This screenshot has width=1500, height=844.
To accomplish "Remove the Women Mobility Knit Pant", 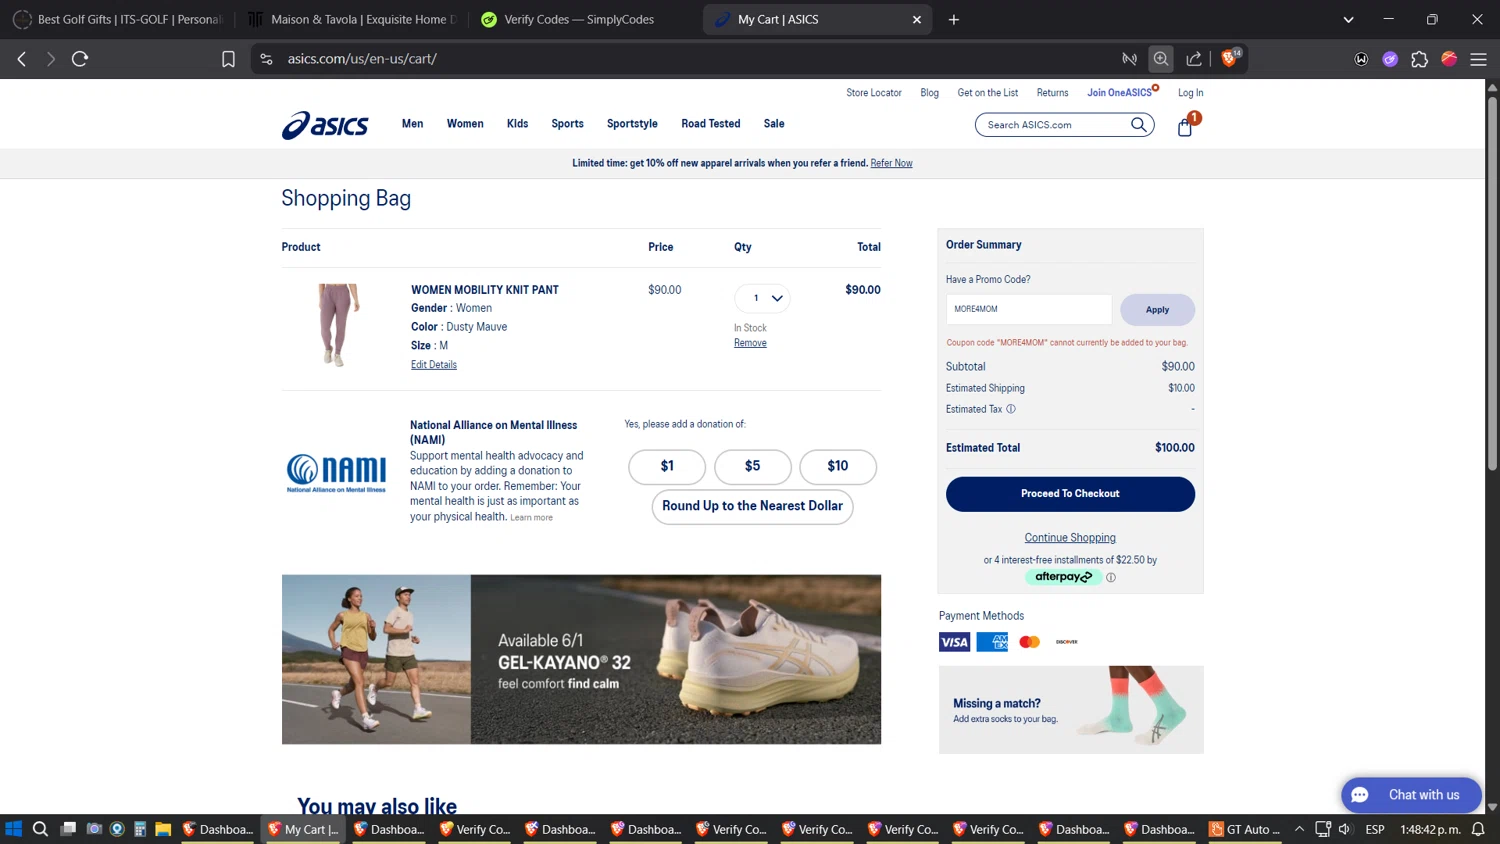I will (750, 343).
